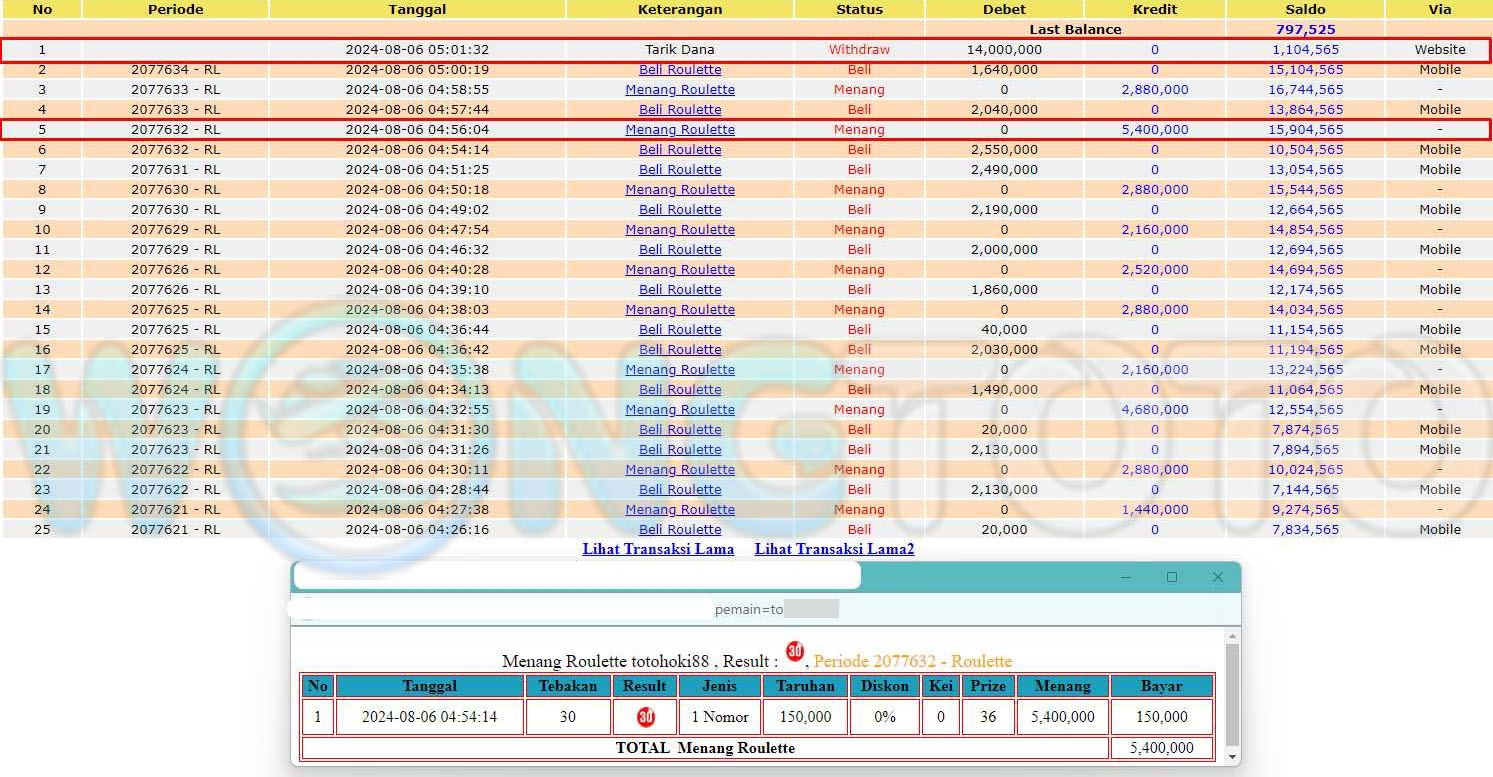
Task: Select the Tarik Dana withdraw row
Action: pyautogui.click(x=680, y=50)
